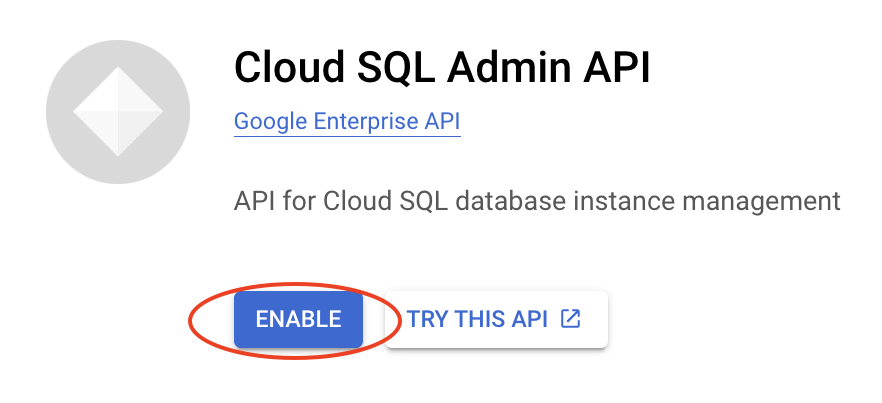Select the heading text Cloud SQL Admin API
This screenshot has height=403, width=882.
click(x=442, y=68)
